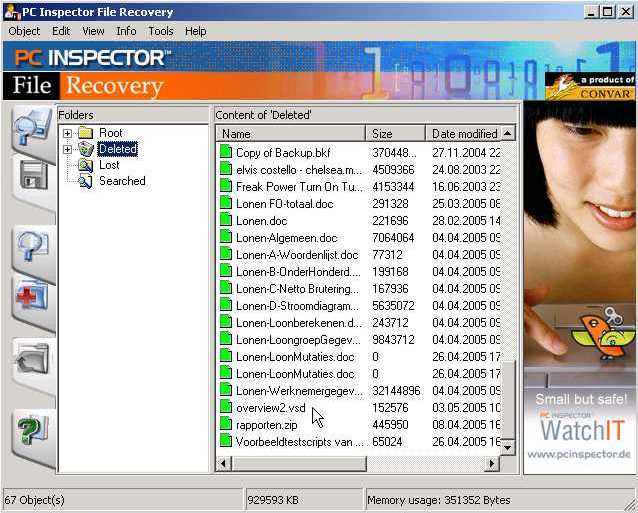638x513 pixels.
Task: Click green icon of Lonen-B-OnderHonderd file
Action: [x=226, y=271]
